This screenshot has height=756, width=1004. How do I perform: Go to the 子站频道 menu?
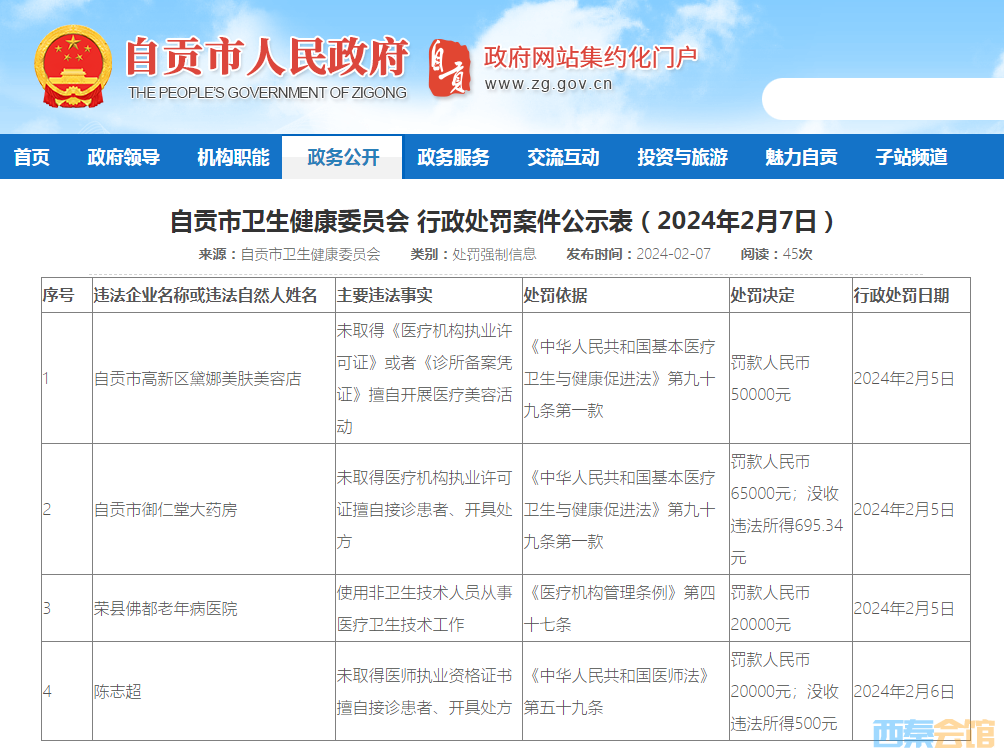click(911, 157)
